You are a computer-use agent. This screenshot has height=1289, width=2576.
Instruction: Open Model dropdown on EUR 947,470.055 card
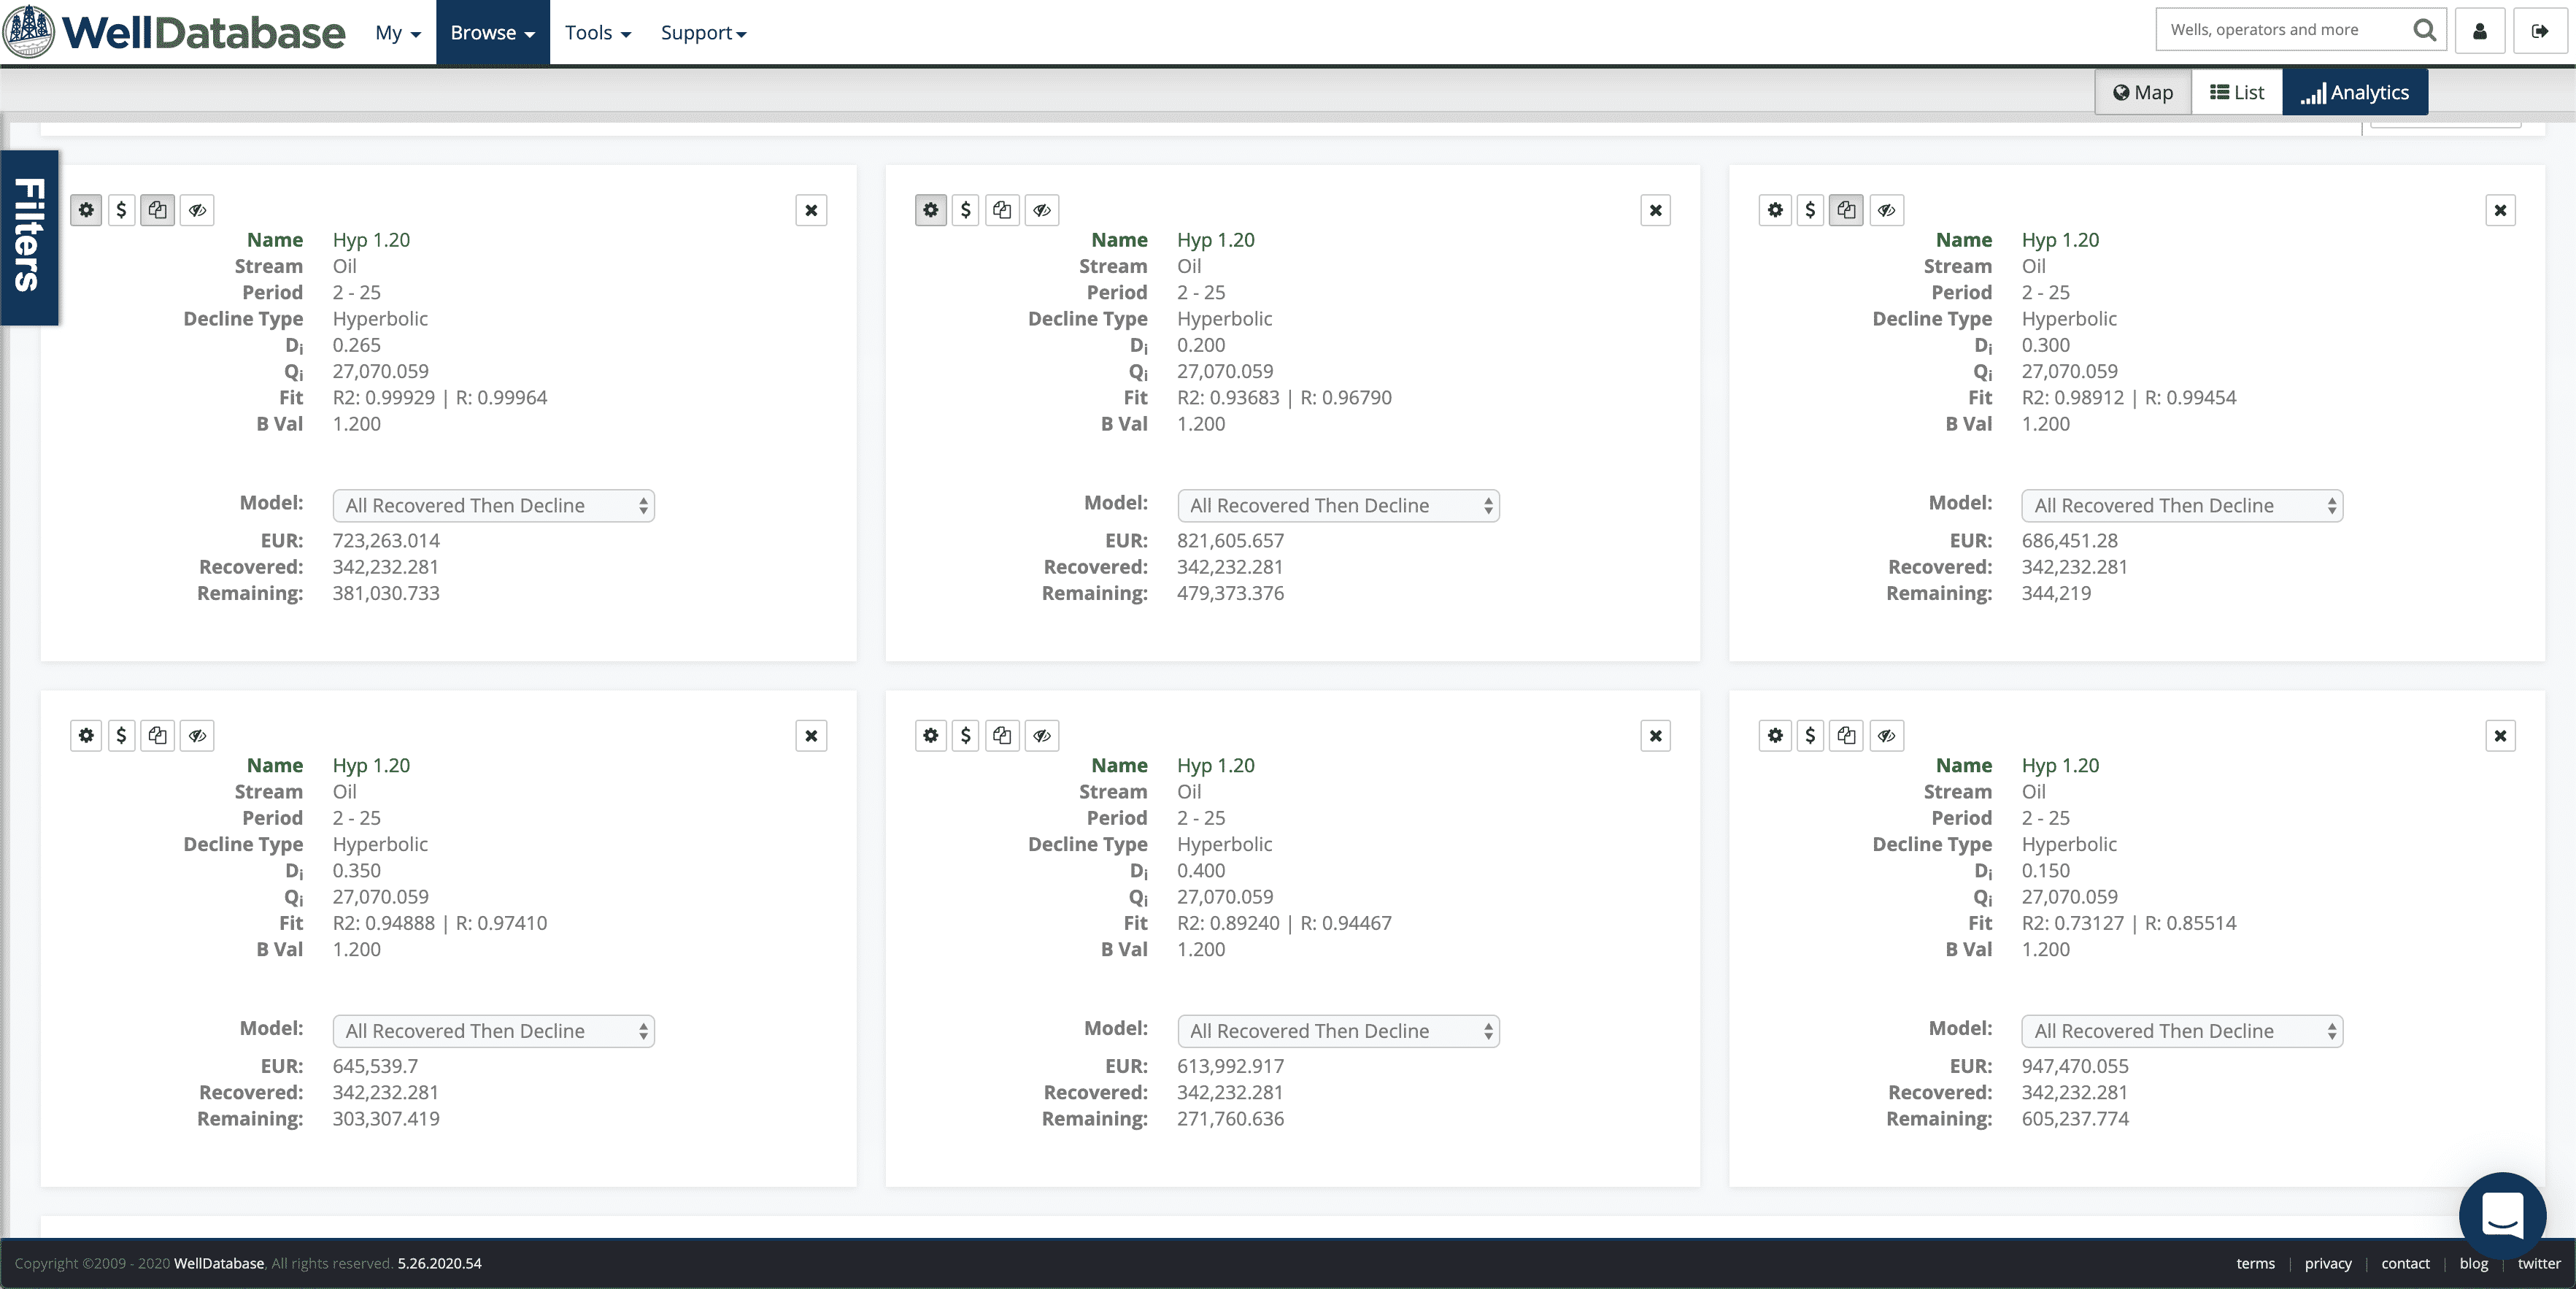coord(2182,1031)
